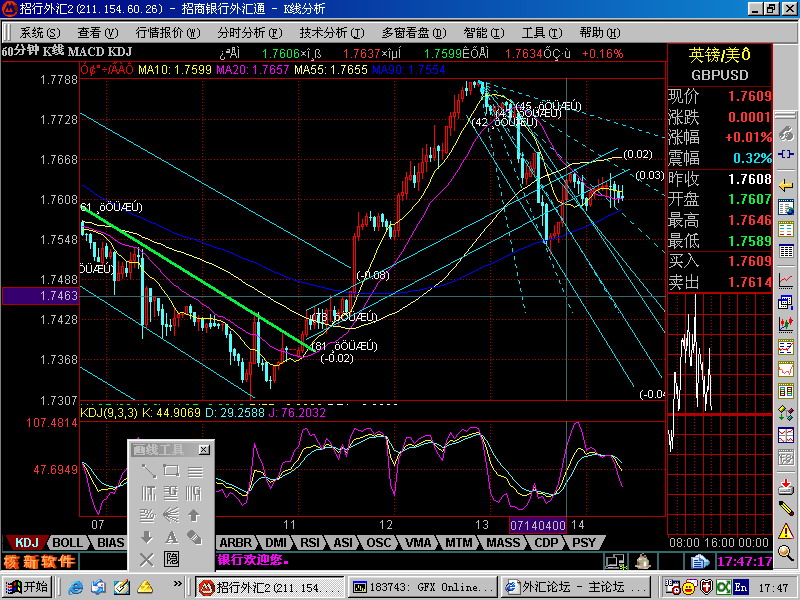Open the 系统(S) menu
The width and height of the screenshot is (800, 600).
click(x=40, y=33)
